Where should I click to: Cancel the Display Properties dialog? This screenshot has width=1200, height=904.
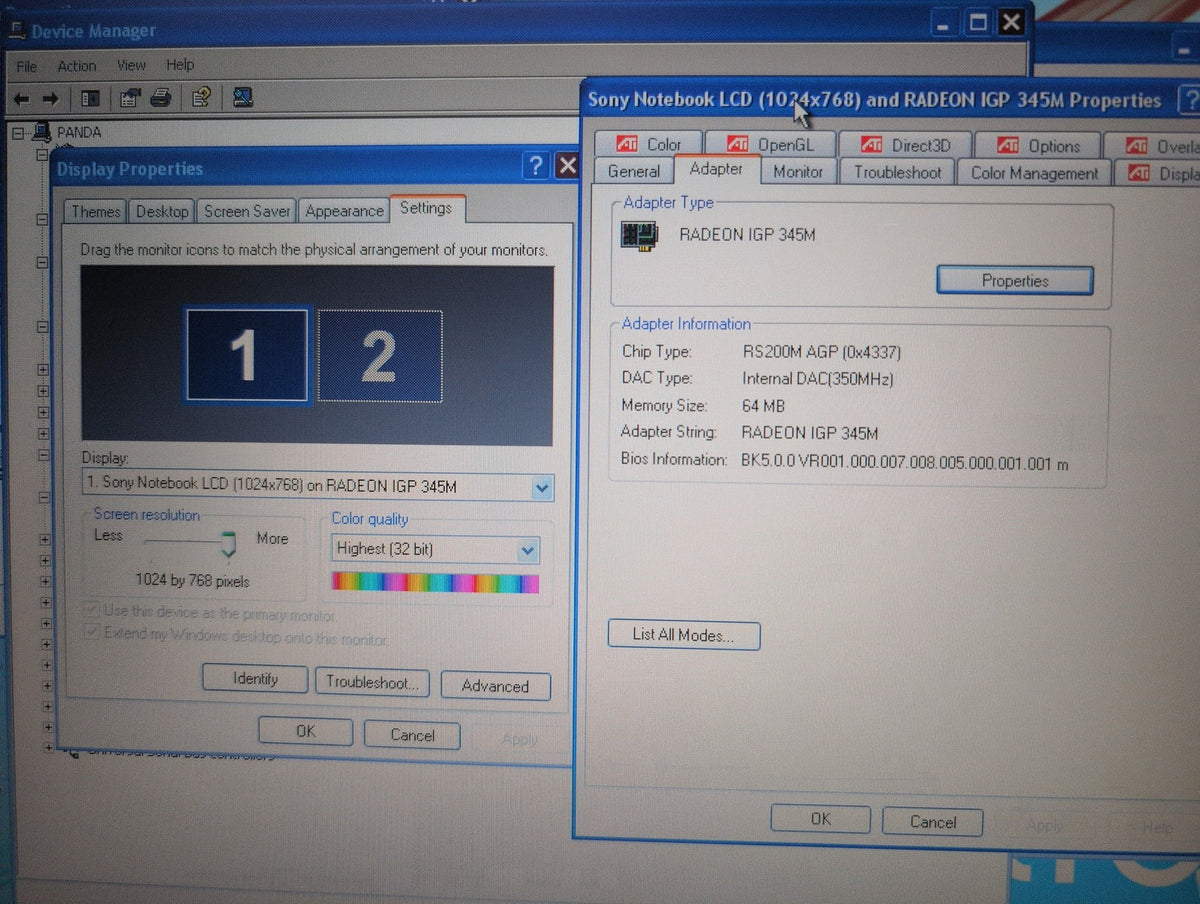(412, 735)
